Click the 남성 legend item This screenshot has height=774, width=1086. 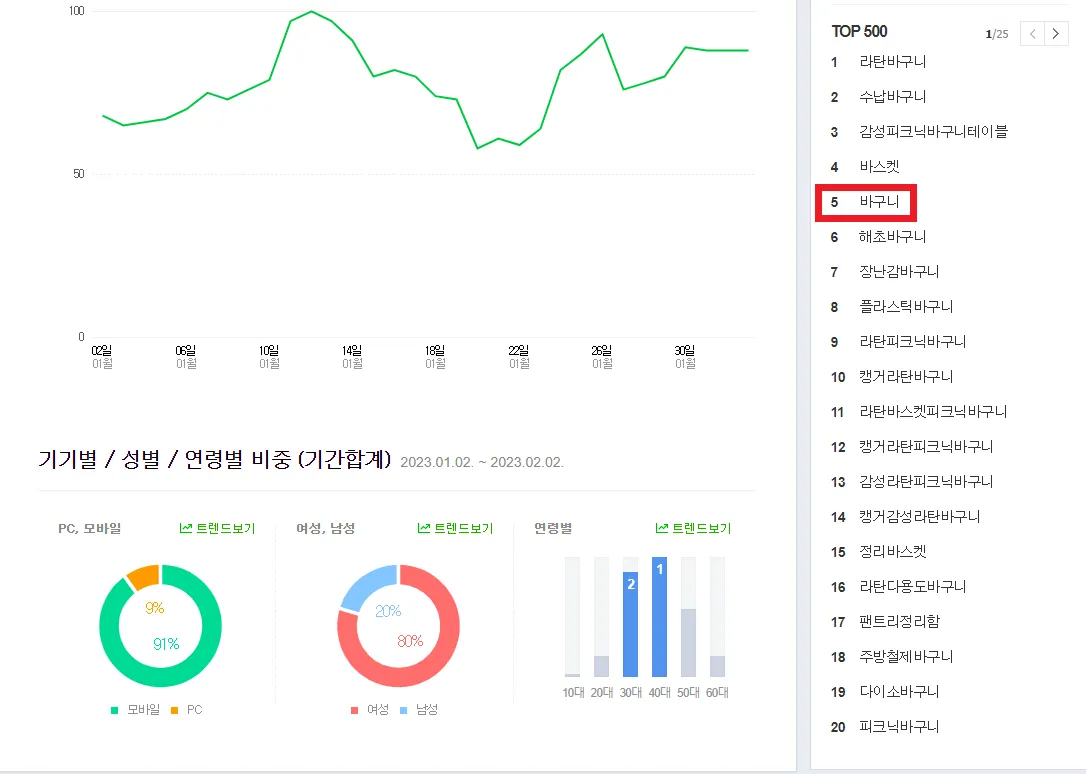click(x=419, y=710)
